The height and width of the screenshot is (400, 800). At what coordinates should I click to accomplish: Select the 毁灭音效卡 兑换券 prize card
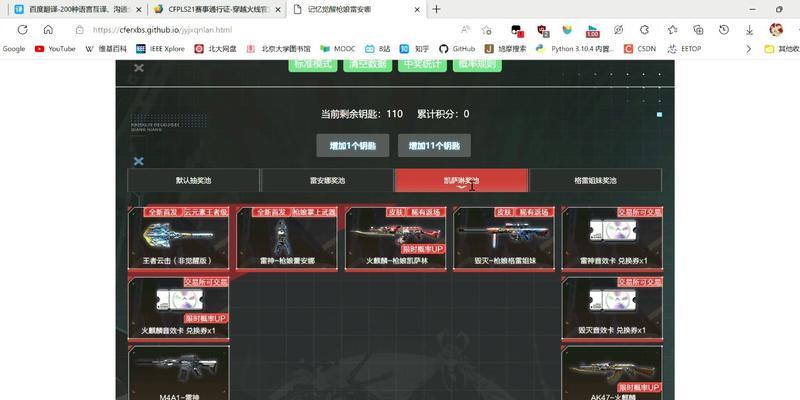612,309
